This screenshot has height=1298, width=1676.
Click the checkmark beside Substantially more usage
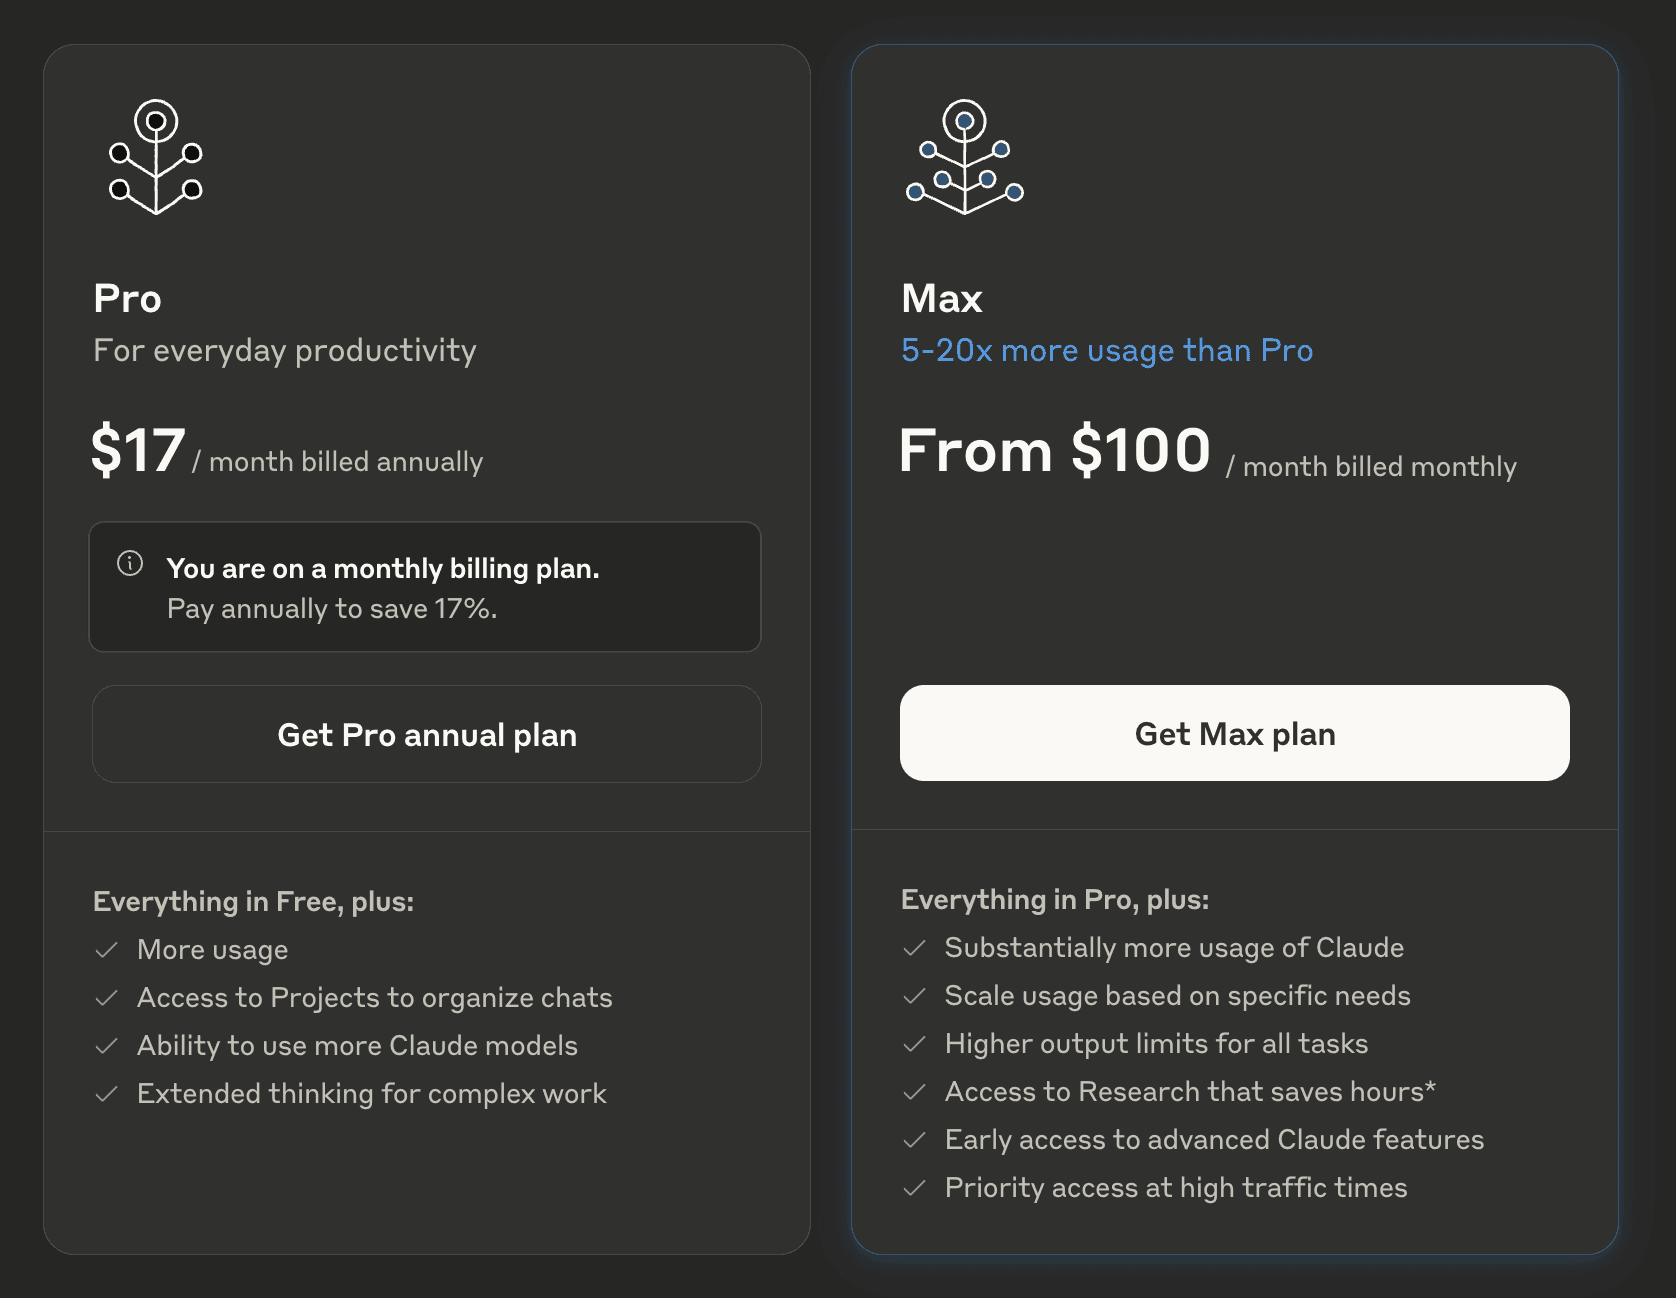[x=915, y=947]
